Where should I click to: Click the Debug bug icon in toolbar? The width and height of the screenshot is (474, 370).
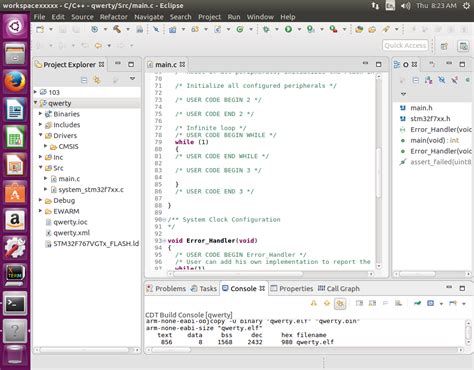pos(266,29)
